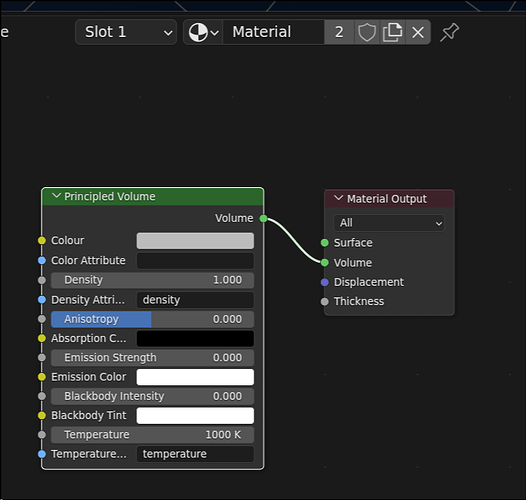This screenshot has width=526, height=500.
Task: Edit the density attribute field
Action: point(195,300)
